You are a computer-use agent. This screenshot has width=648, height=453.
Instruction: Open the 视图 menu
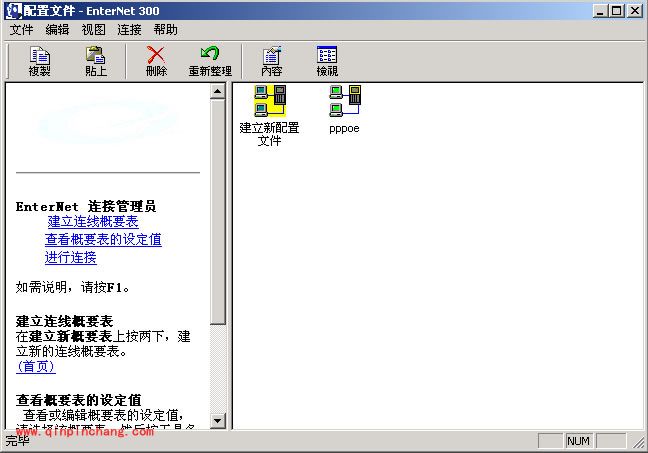pos(93,30)
